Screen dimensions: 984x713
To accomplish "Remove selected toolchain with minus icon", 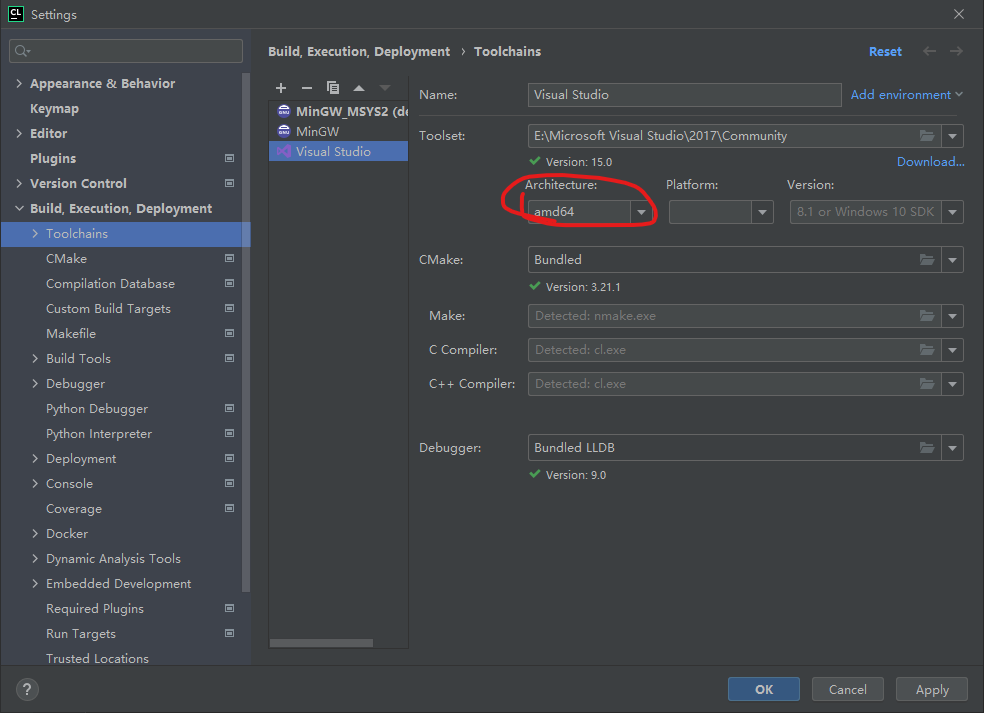I will tap(306, 88).
